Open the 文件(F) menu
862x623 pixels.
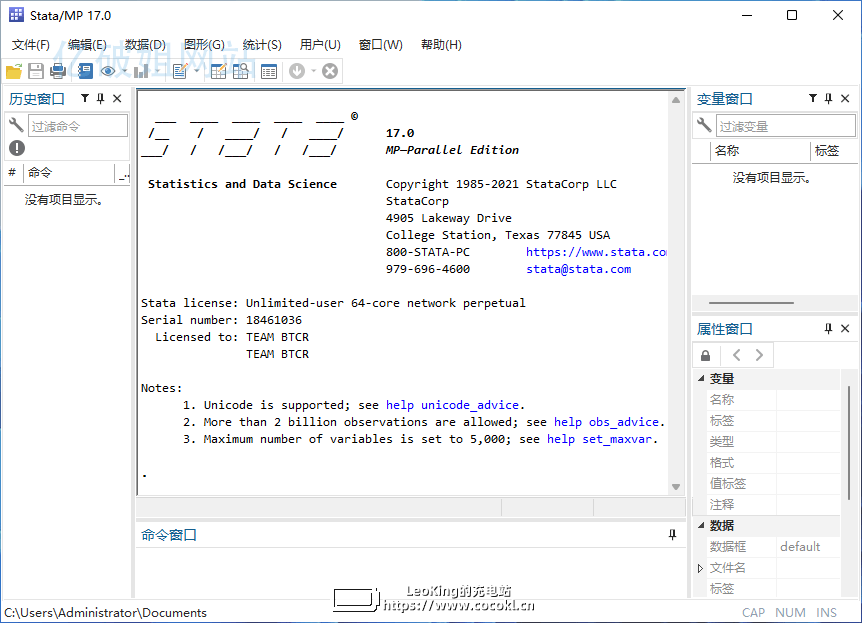[31, 45]
